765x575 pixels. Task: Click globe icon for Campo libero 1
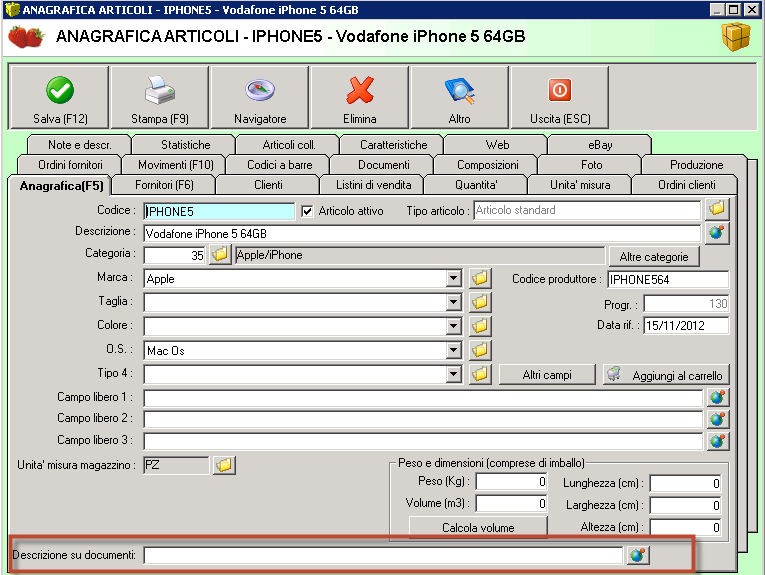718,397
